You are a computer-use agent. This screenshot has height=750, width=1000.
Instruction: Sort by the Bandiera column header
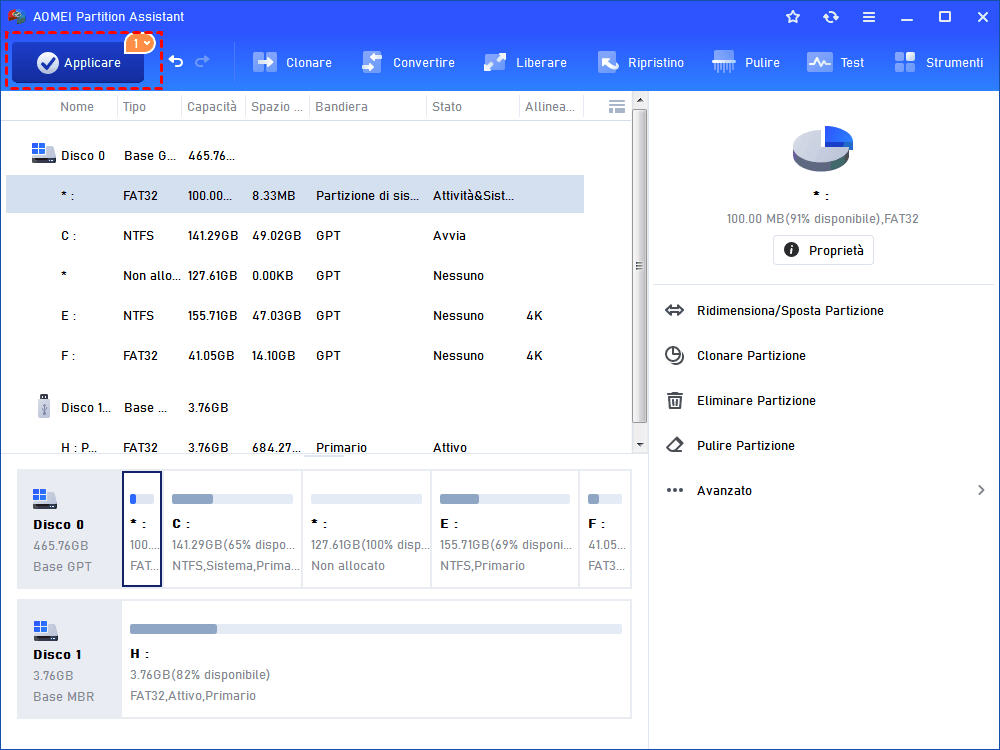[x=341, y=107]
